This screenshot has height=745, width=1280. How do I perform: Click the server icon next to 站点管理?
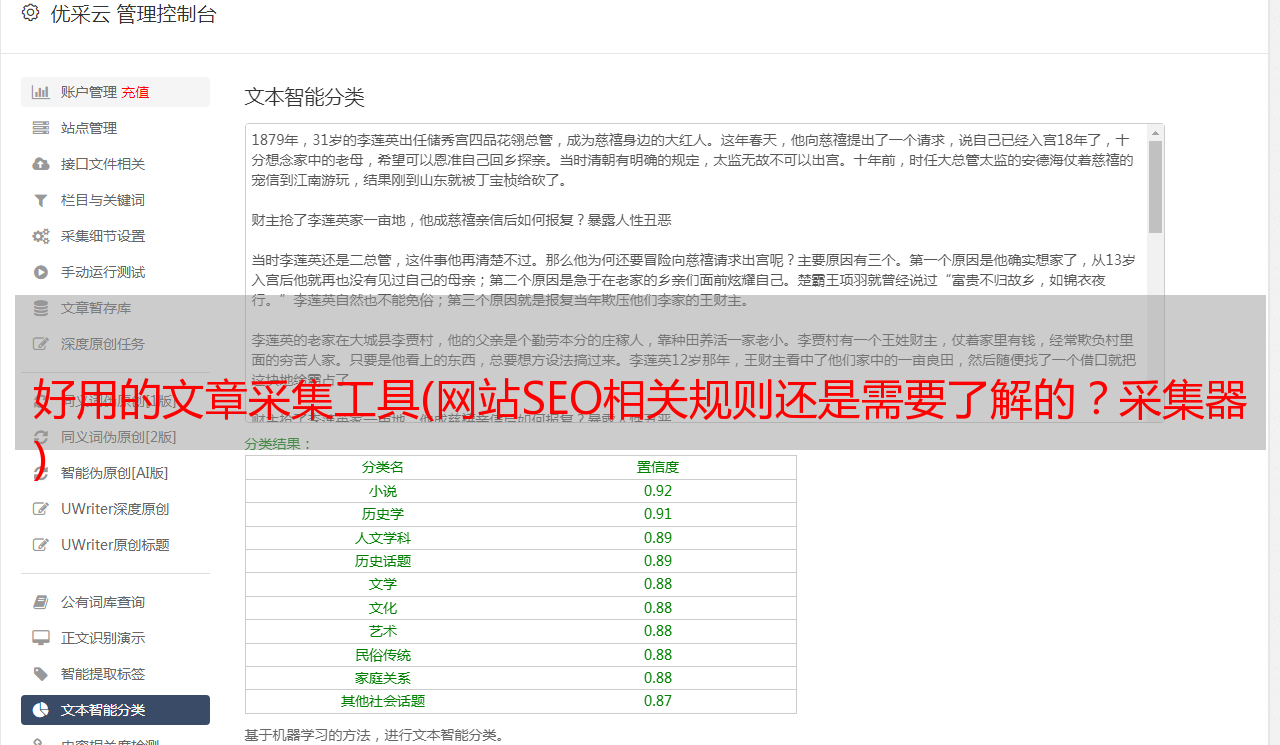[41, 128]
